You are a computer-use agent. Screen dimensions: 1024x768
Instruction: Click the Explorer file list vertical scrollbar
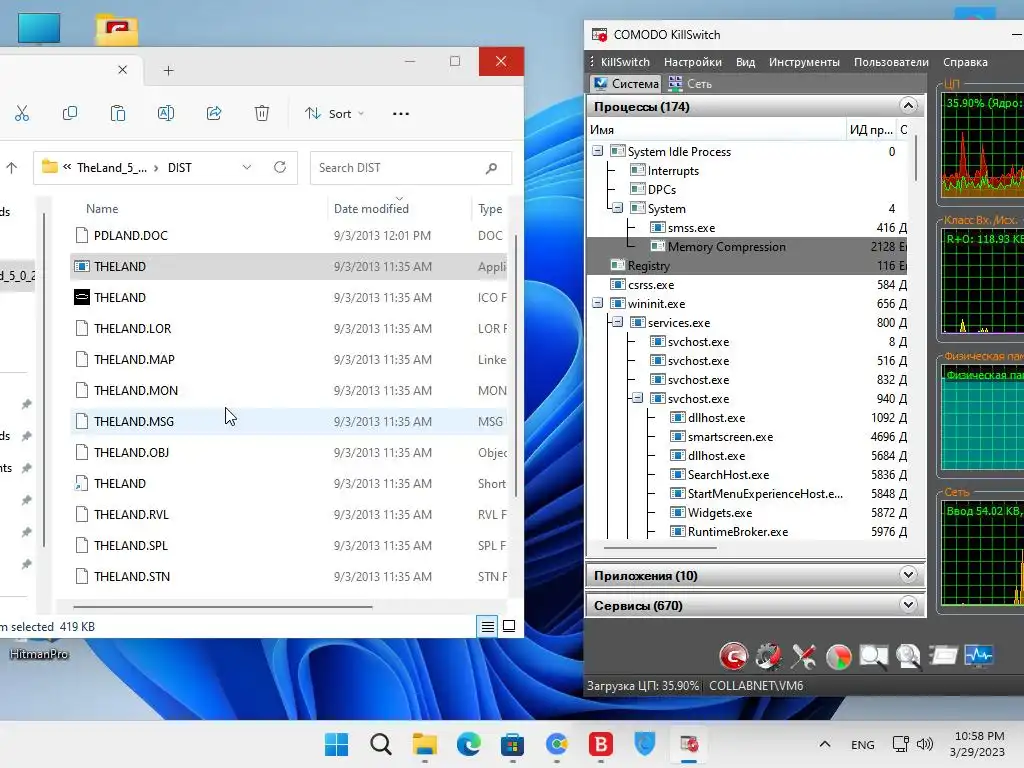coord(516,366)
